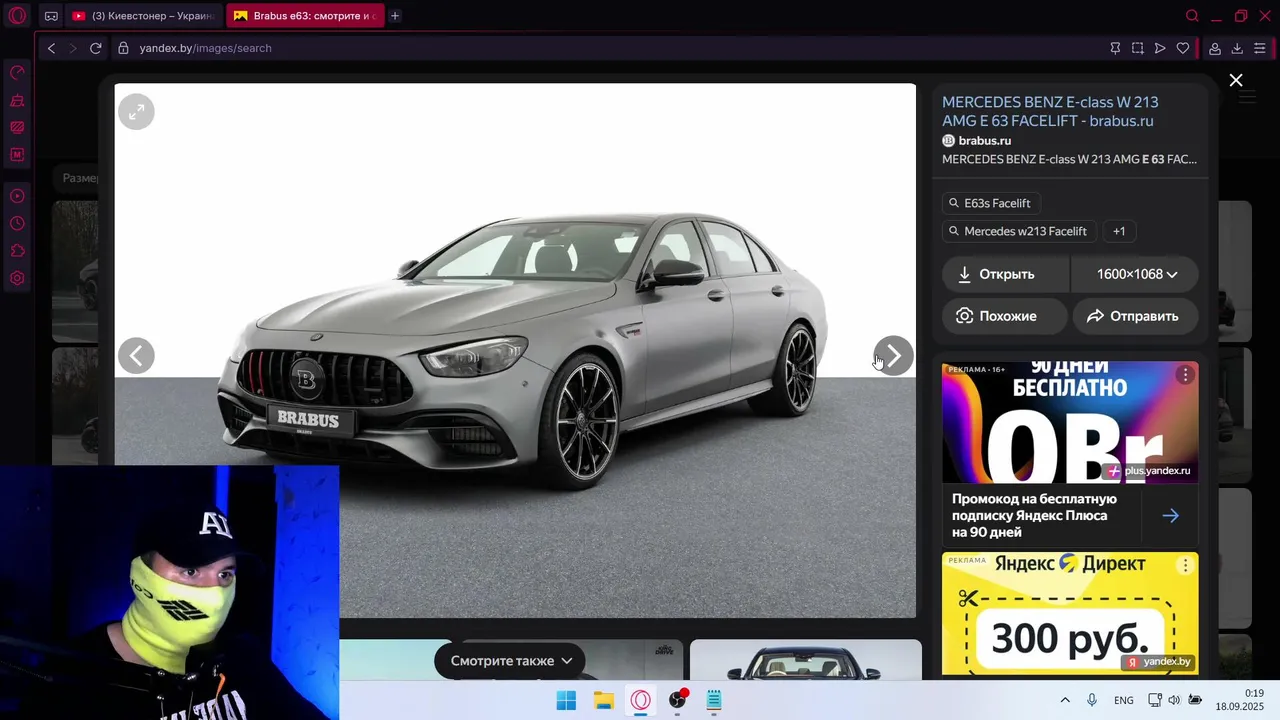This screenshot has height=720, width=1280.
Task: Open Easy Setup sliders icon
Action: point(1260,48)
